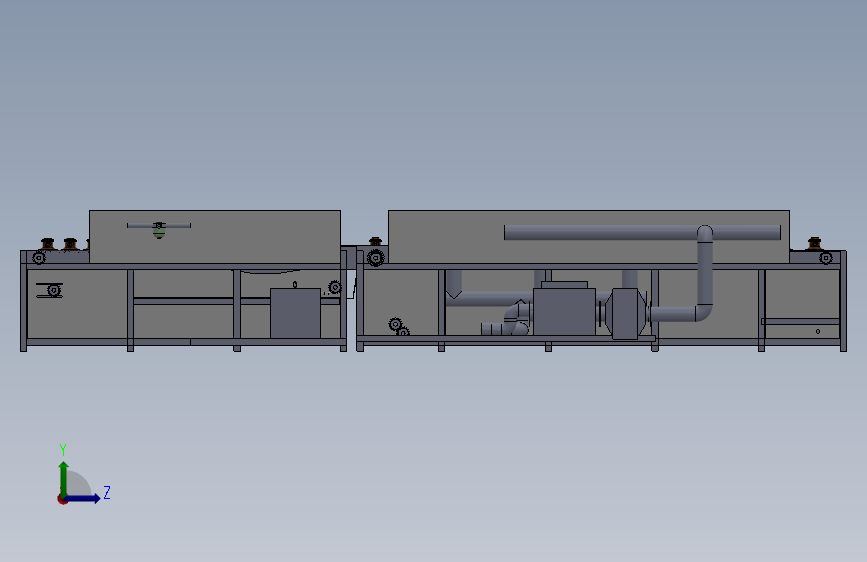This screenshot has height=562, width=867.
Task: Select the brown roller at far right end
Action: tap(814, 243)
